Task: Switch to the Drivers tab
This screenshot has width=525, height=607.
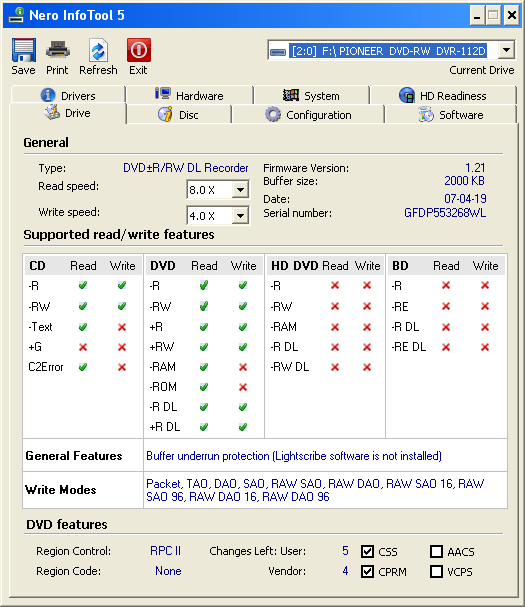Action: (68, 95)
